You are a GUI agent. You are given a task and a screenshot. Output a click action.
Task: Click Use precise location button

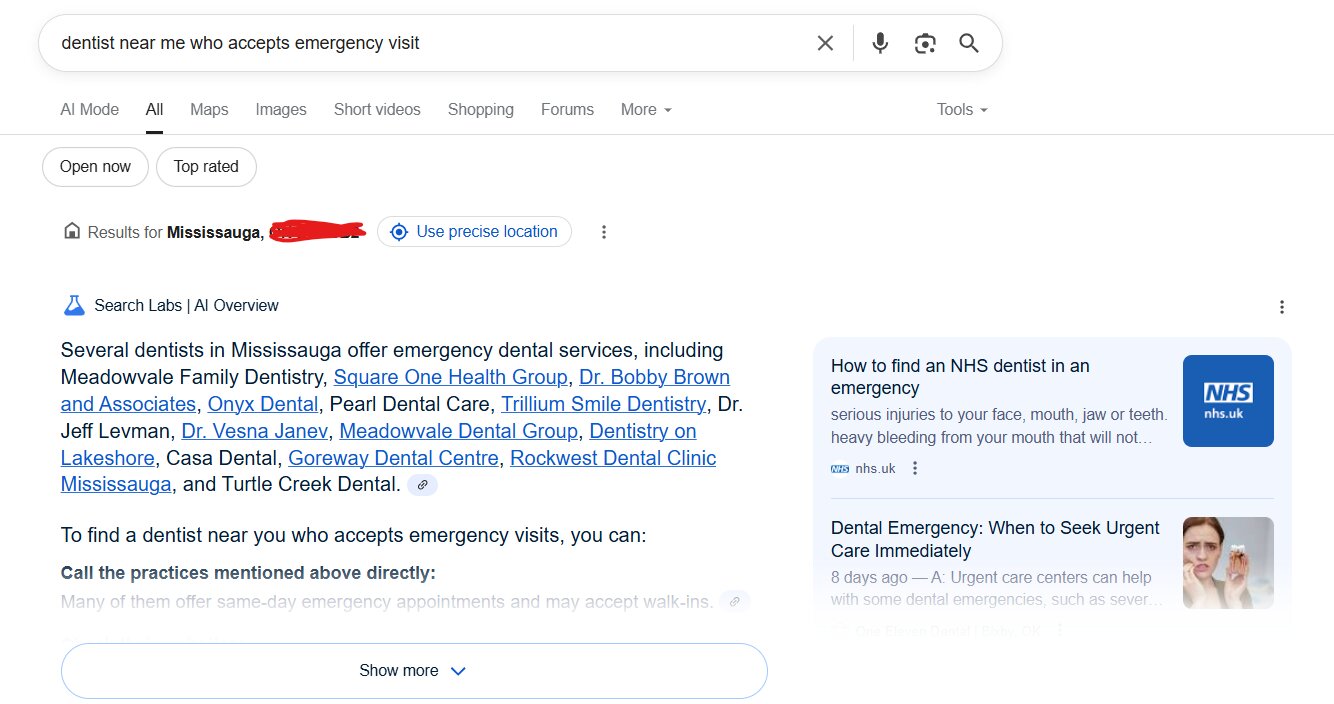point(474,232)
